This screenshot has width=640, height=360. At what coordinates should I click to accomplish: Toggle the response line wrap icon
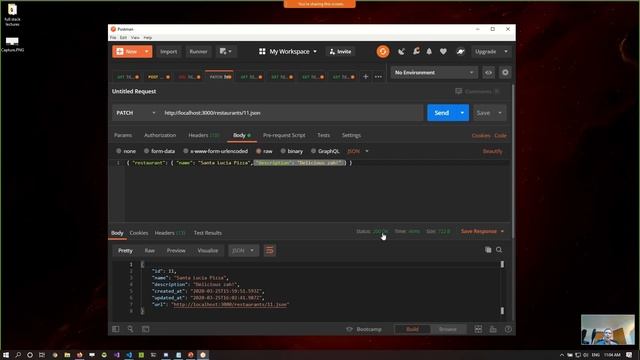coord(269,250)
